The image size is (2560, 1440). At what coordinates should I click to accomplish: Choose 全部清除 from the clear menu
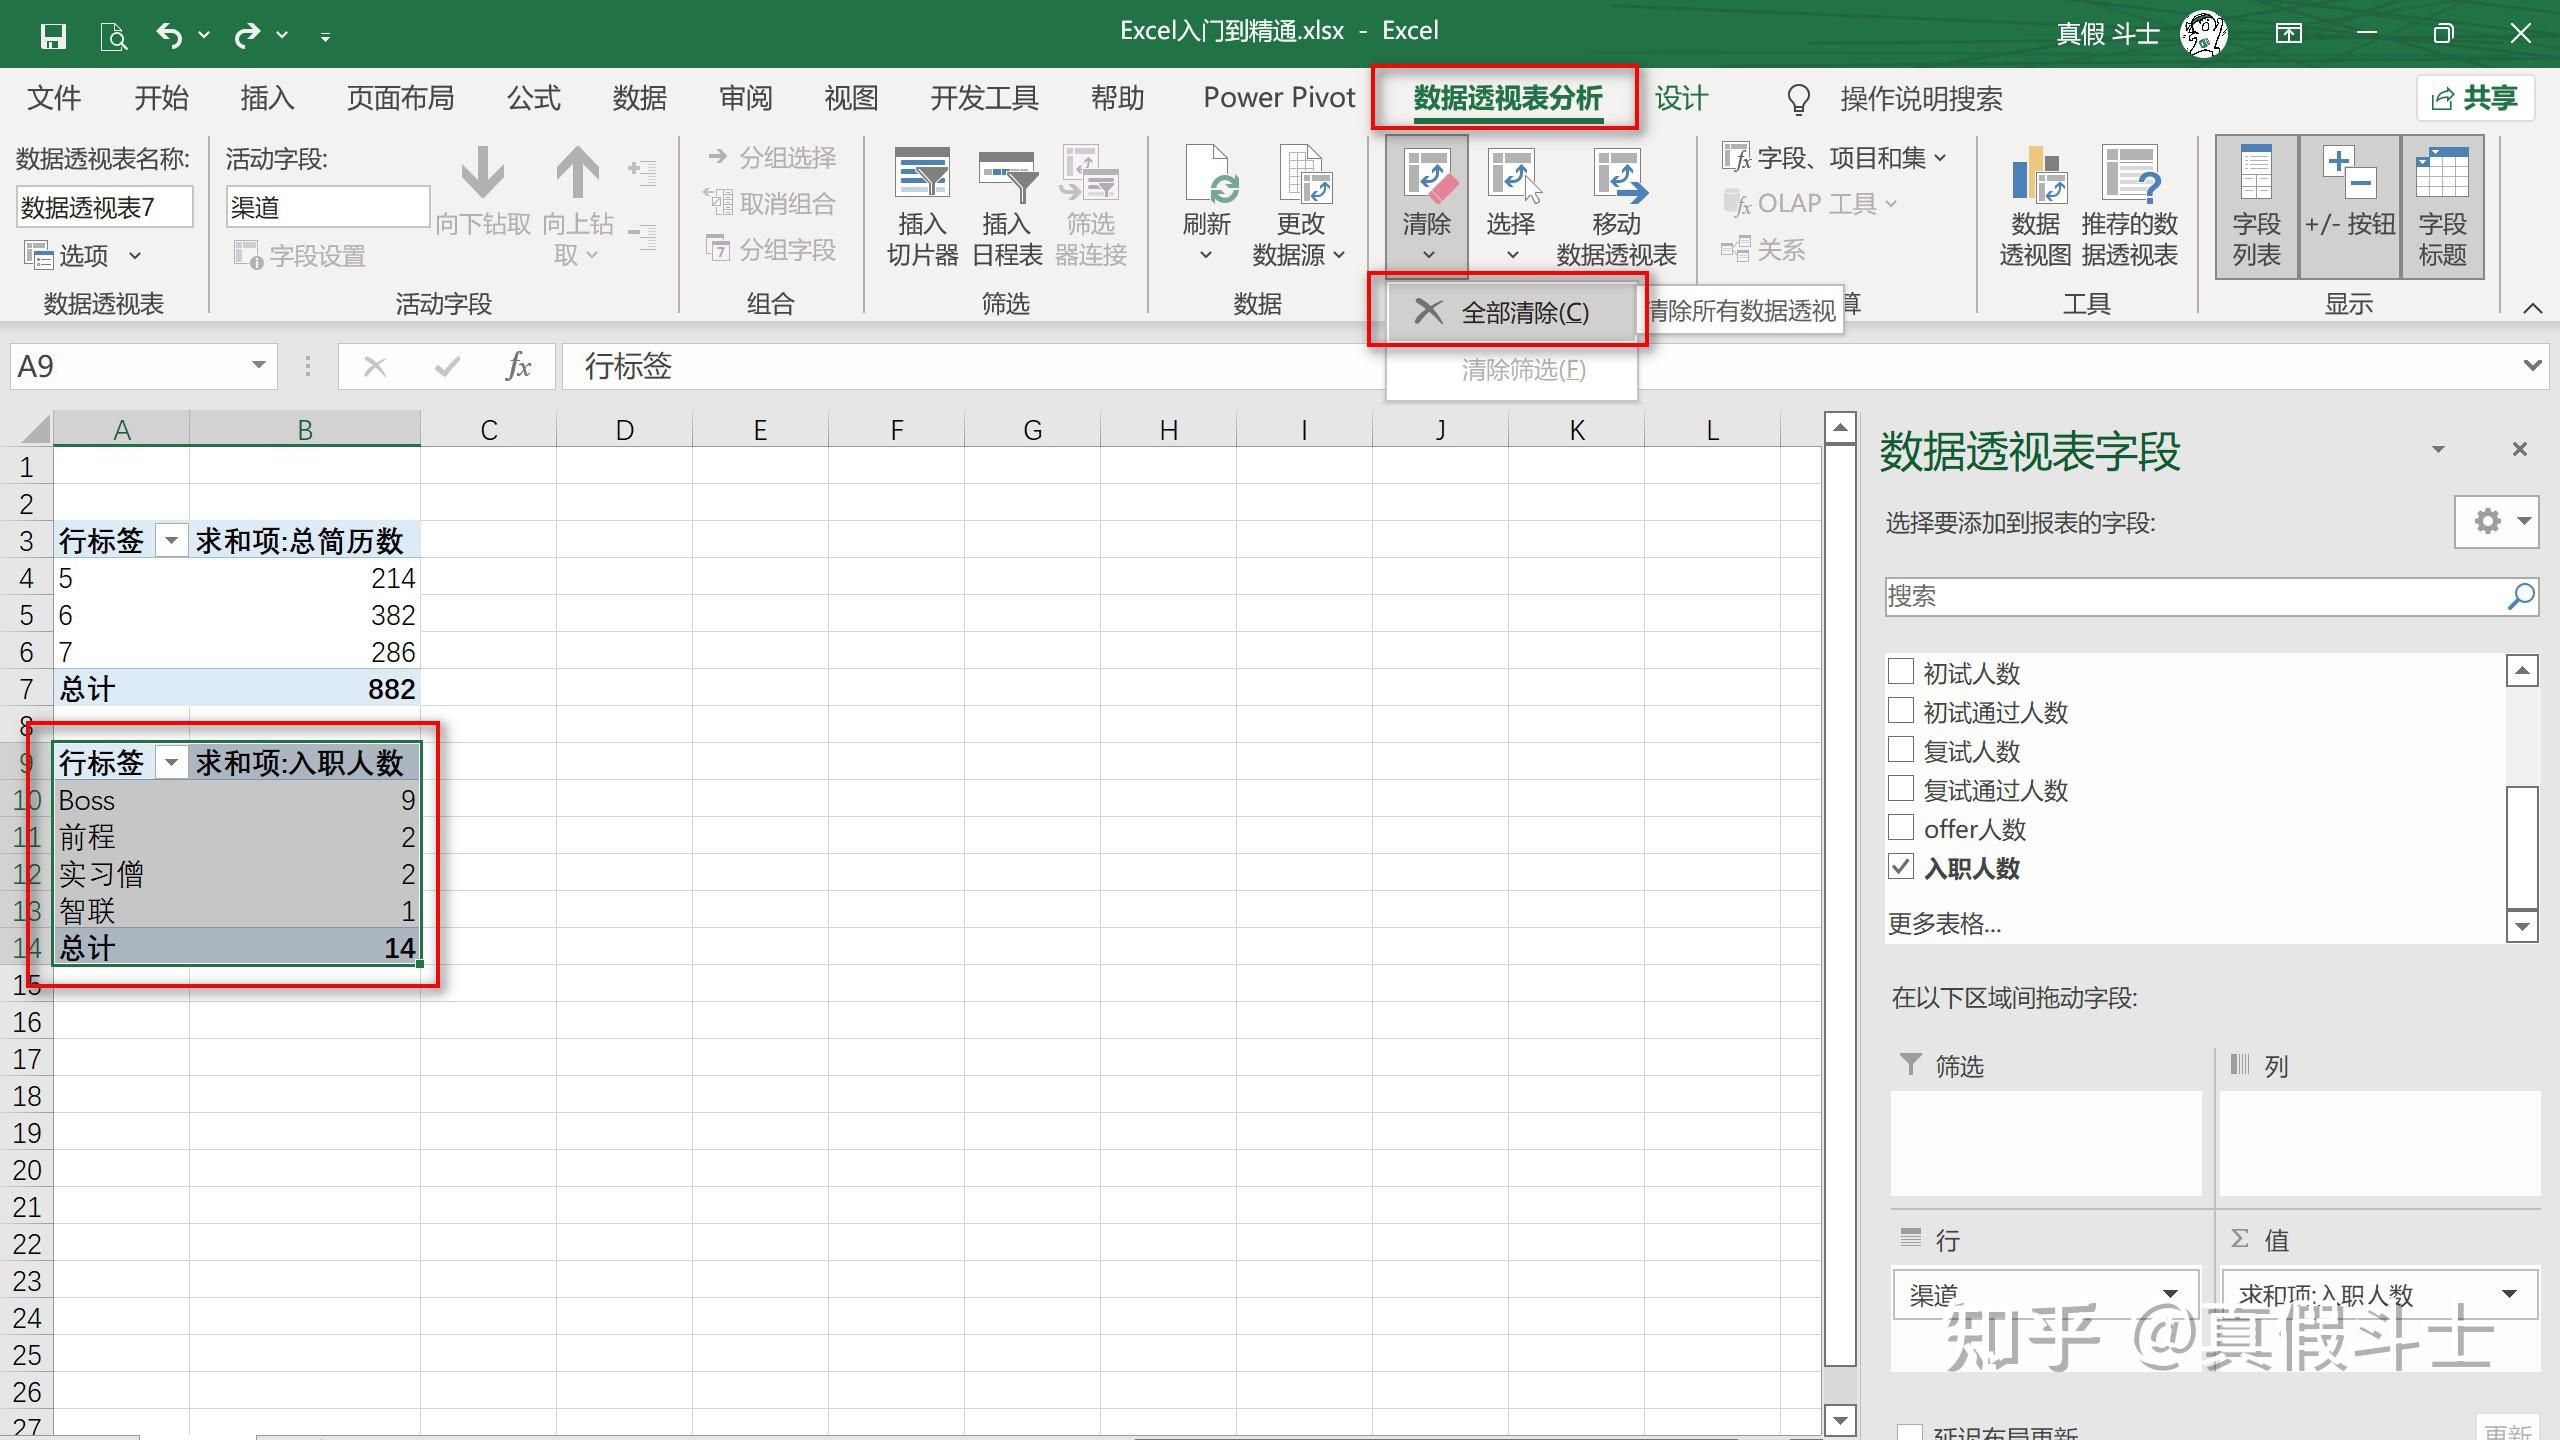pyautogui.click(x=1523, y=313)
